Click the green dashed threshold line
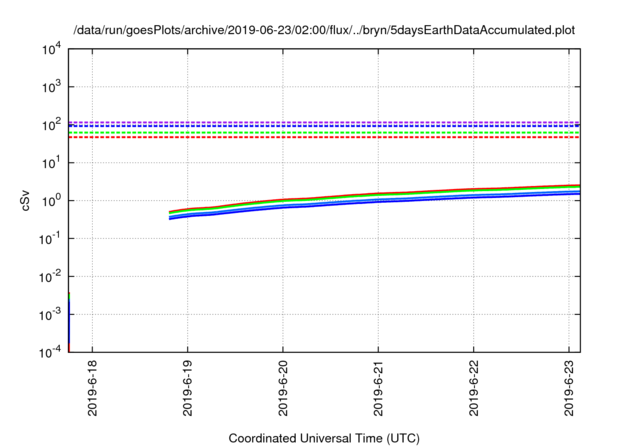This screenshot has height=448, width=640. click(x=324, y=133)
